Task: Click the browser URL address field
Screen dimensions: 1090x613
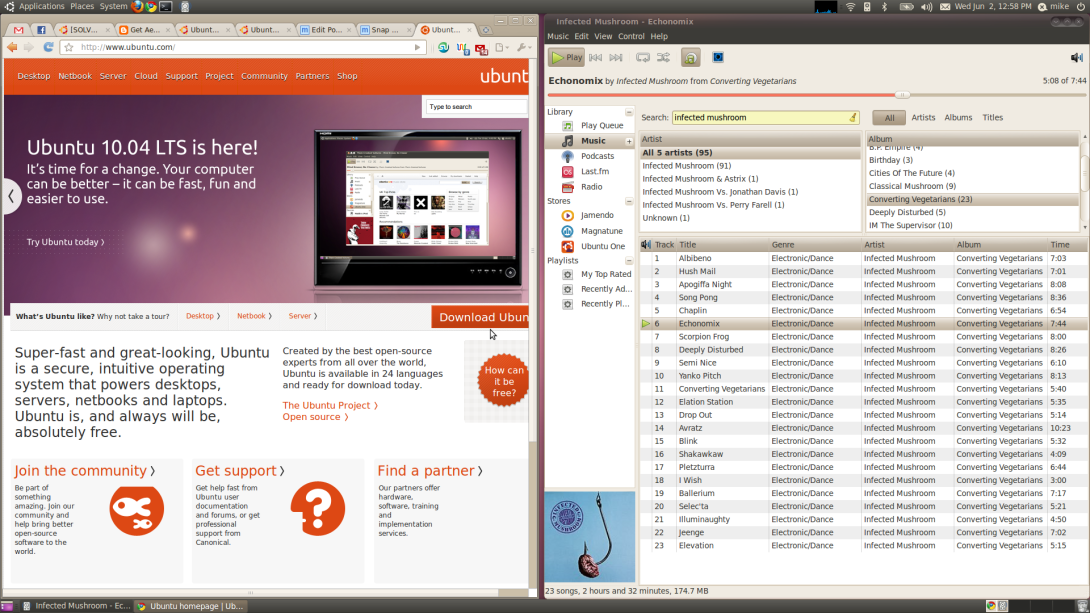Action: (x=243, y=47)
